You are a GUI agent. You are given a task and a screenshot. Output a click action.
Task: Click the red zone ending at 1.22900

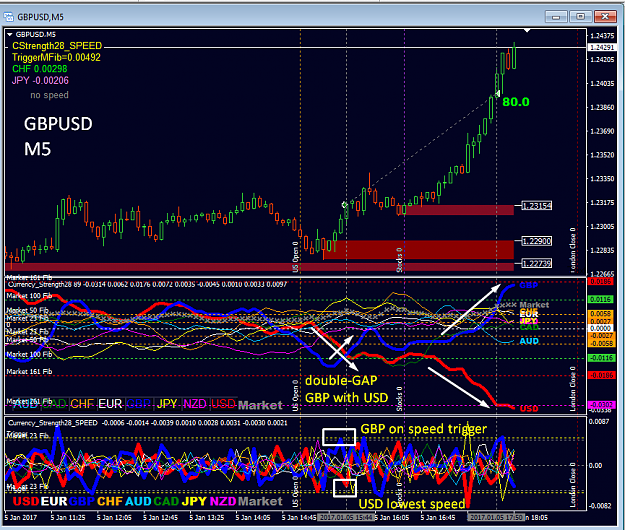pos(419,250)
